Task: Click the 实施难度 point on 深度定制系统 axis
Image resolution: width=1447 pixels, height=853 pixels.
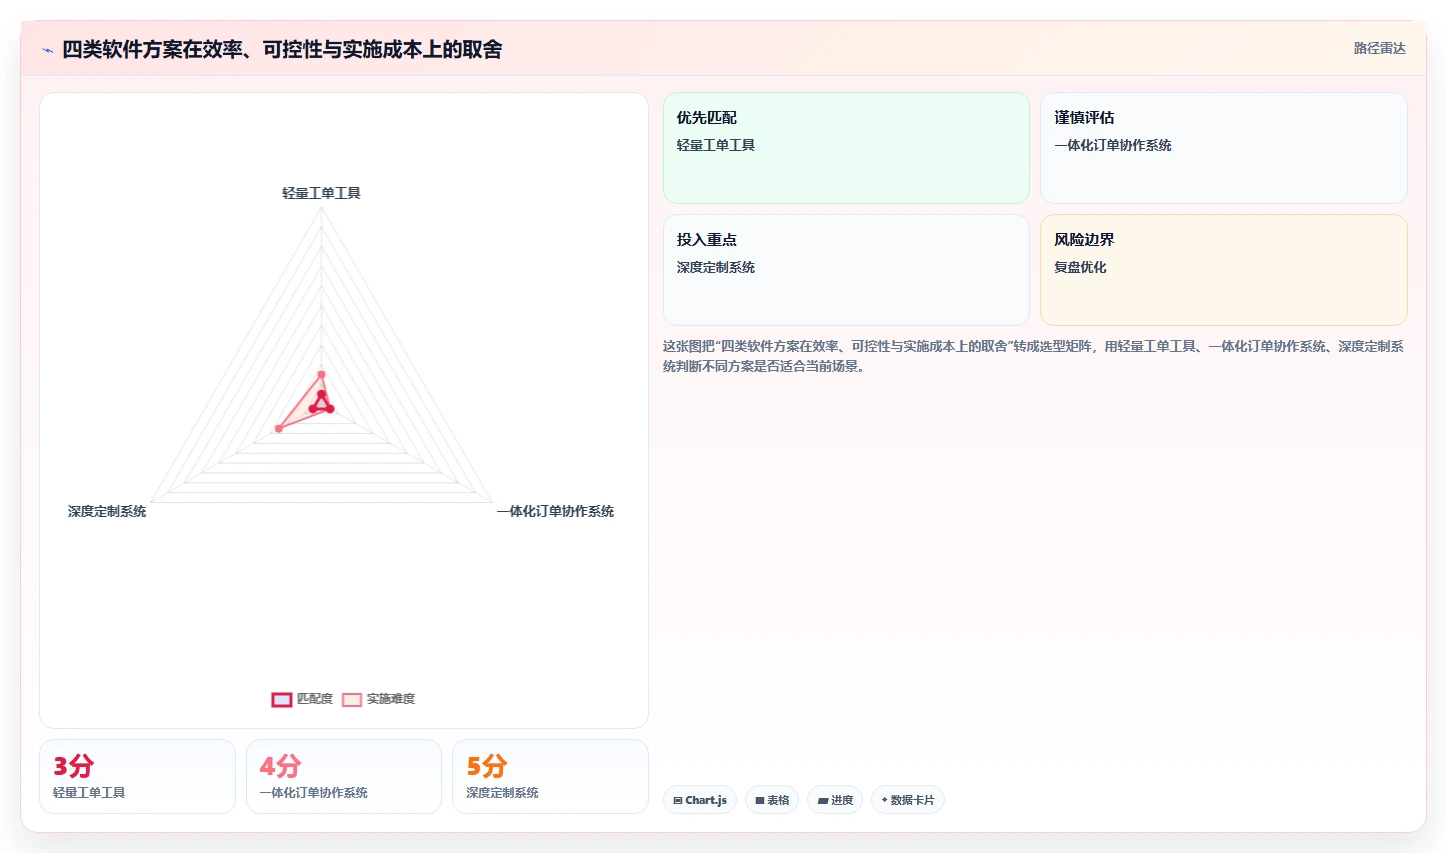Action: pyautogui.click(x=279, y=429)
